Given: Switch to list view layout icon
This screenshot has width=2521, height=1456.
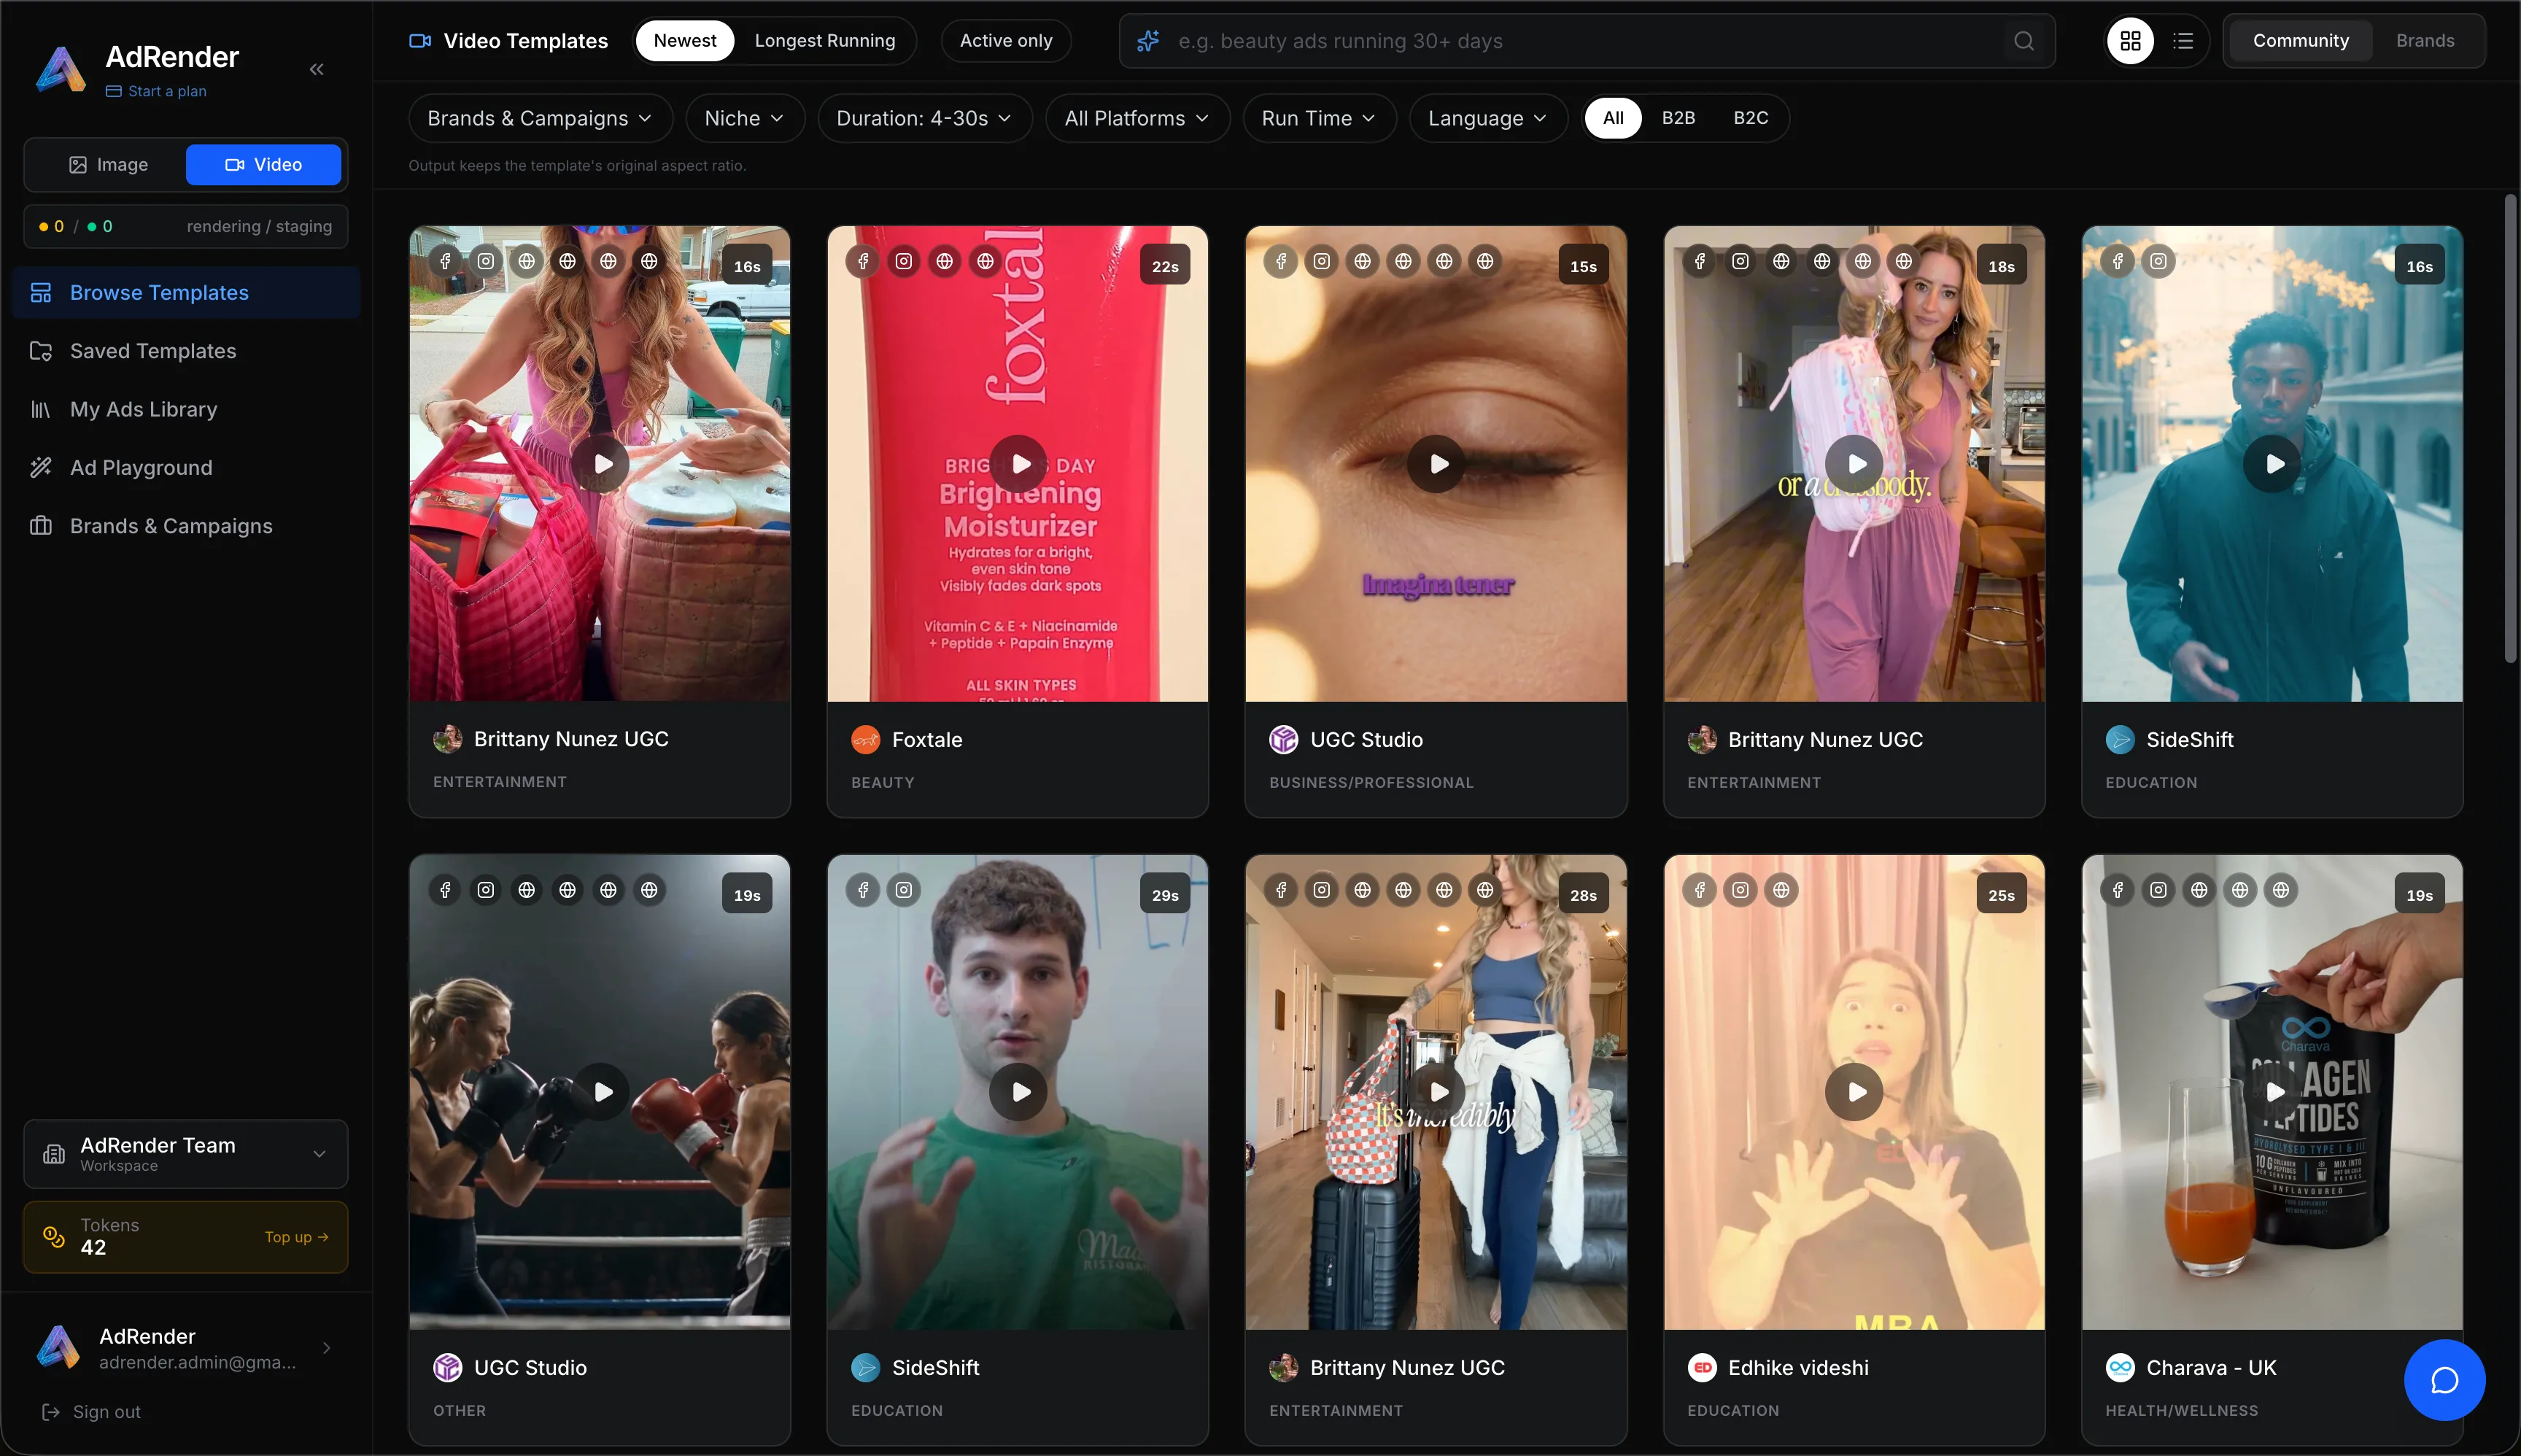Looking at the screenshot, I should (x=2183, y=41).
